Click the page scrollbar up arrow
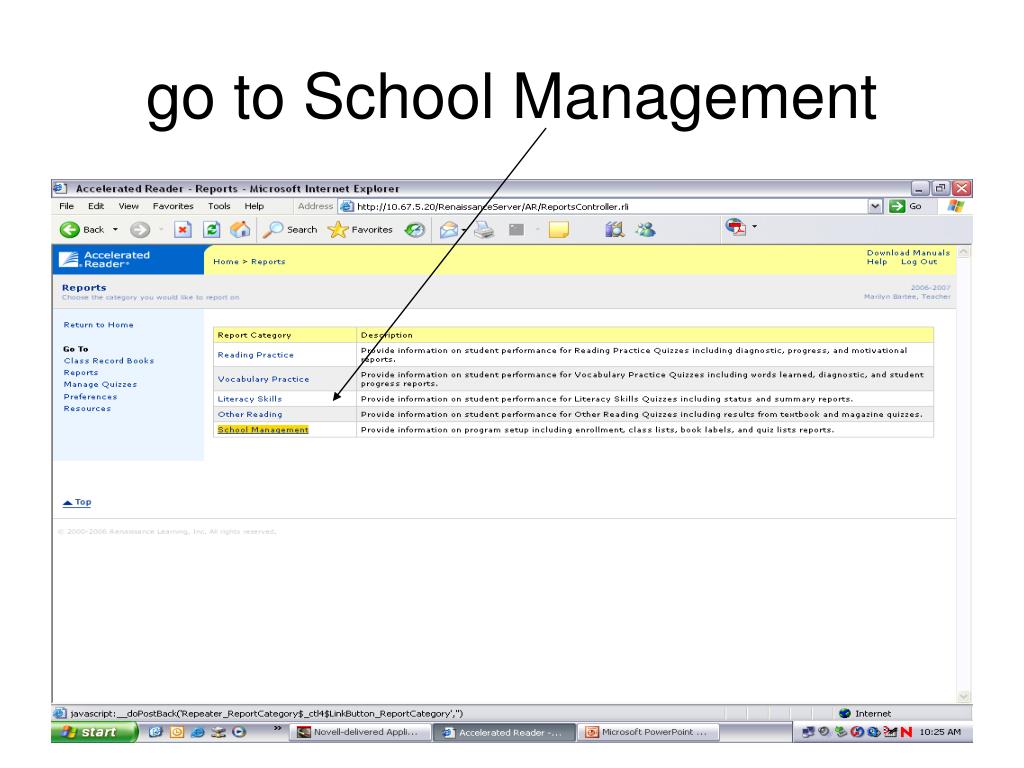This screenshot has height=768, width=1024. (x=964, y=251)
